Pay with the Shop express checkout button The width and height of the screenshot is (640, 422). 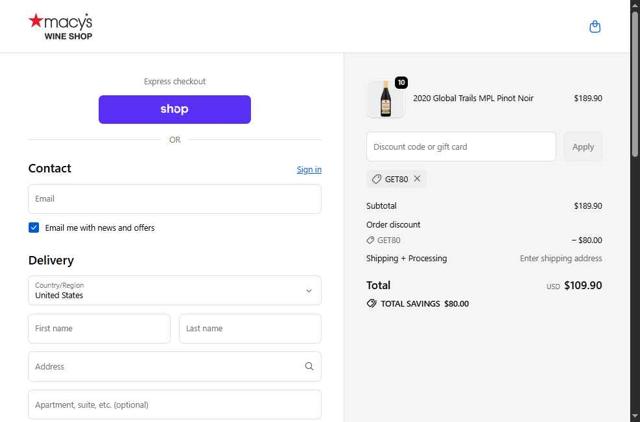coord(175,109)
